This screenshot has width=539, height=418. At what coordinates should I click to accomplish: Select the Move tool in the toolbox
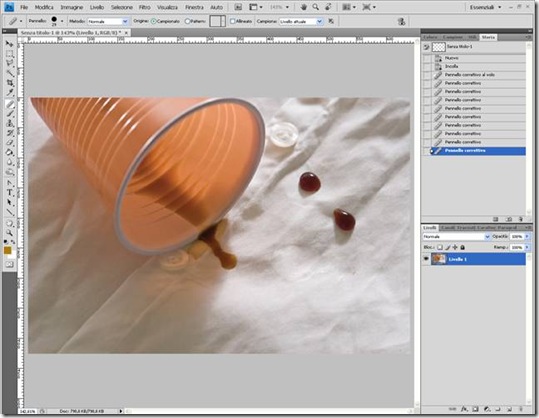pos(9,44)
